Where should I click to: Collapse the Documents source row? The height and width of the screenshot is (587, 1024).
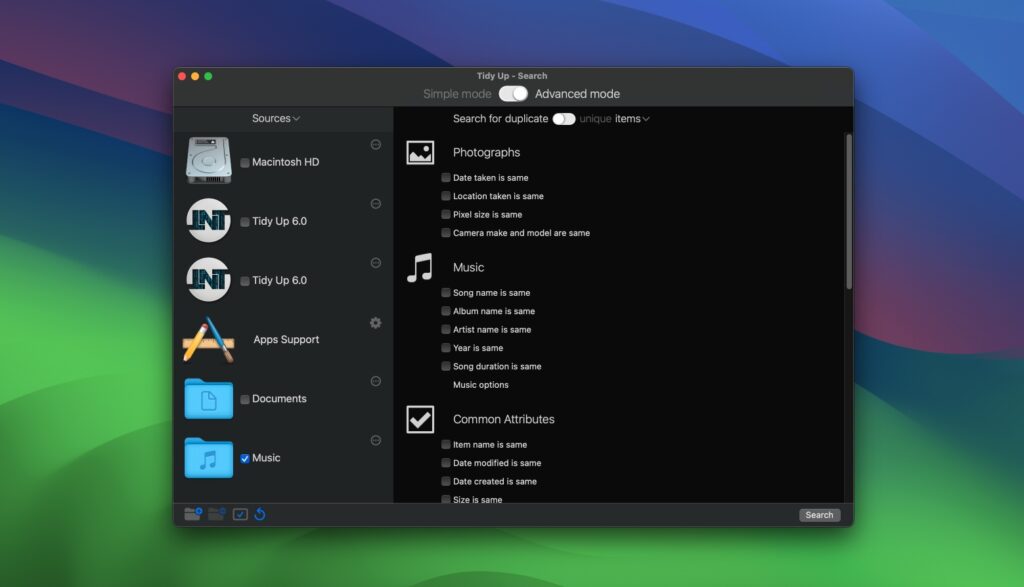375,381
